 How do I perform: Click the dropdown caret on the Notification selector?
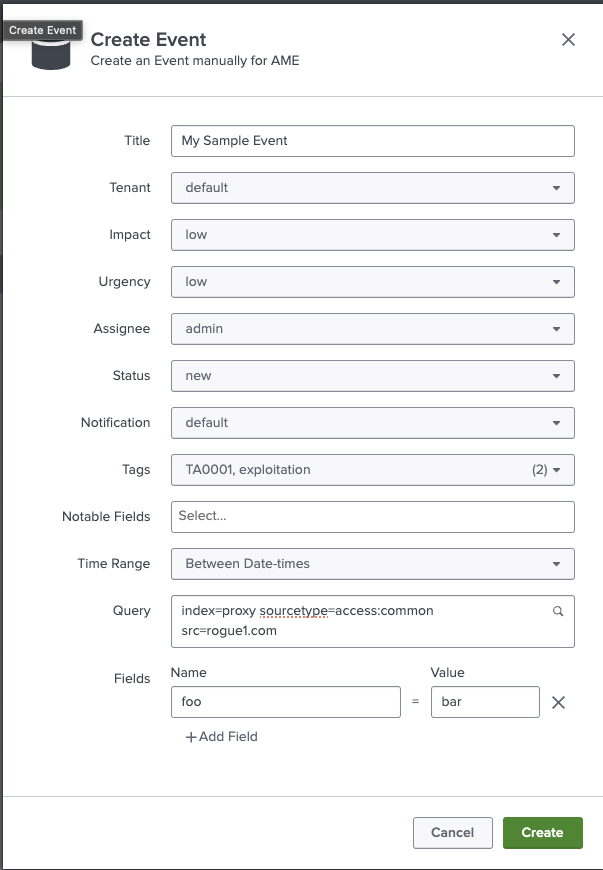(x=559, y=422)
